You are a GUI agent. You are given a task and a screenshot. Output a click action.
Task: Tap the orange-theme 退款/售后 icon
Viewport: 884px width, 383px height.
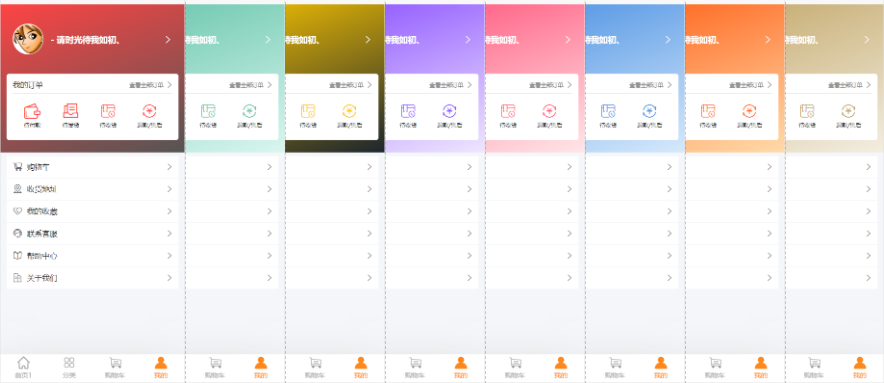(x=749, y=111)
